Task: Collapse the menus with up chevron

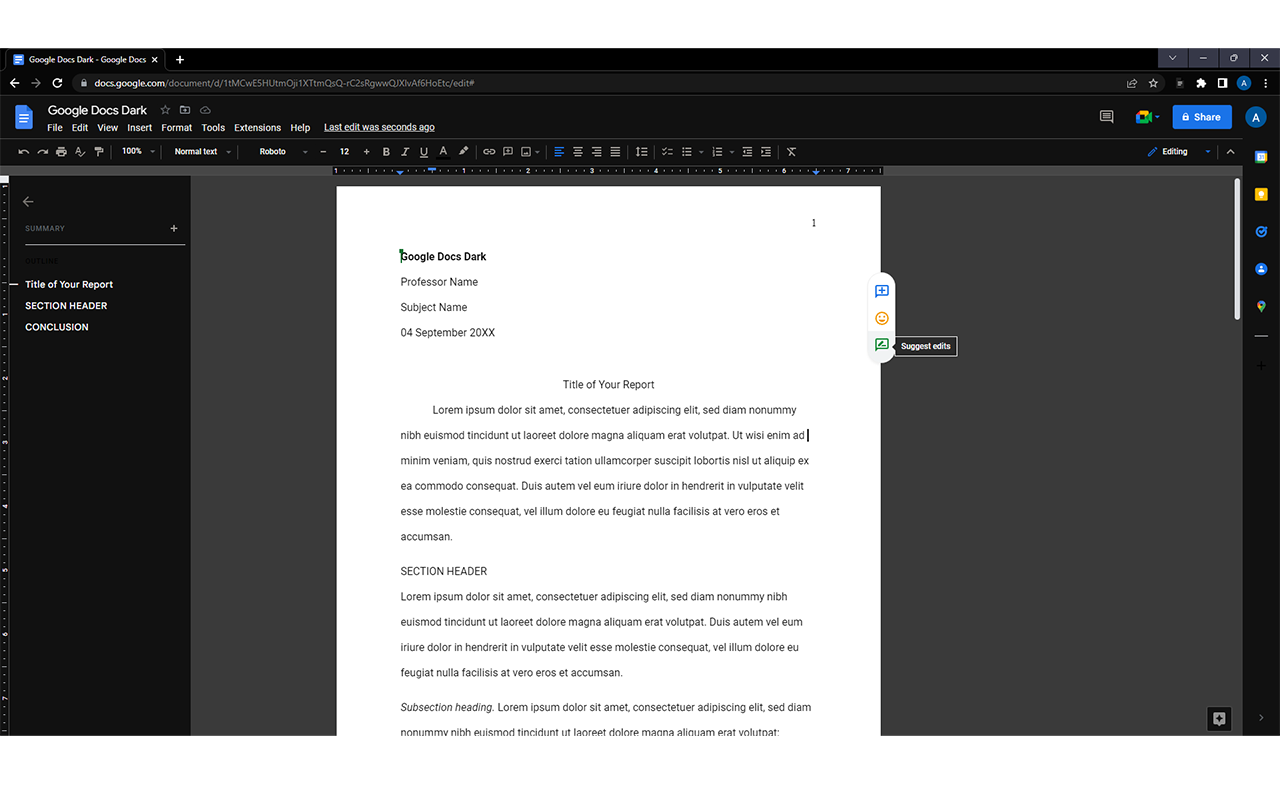Action: click(1231, 152)
